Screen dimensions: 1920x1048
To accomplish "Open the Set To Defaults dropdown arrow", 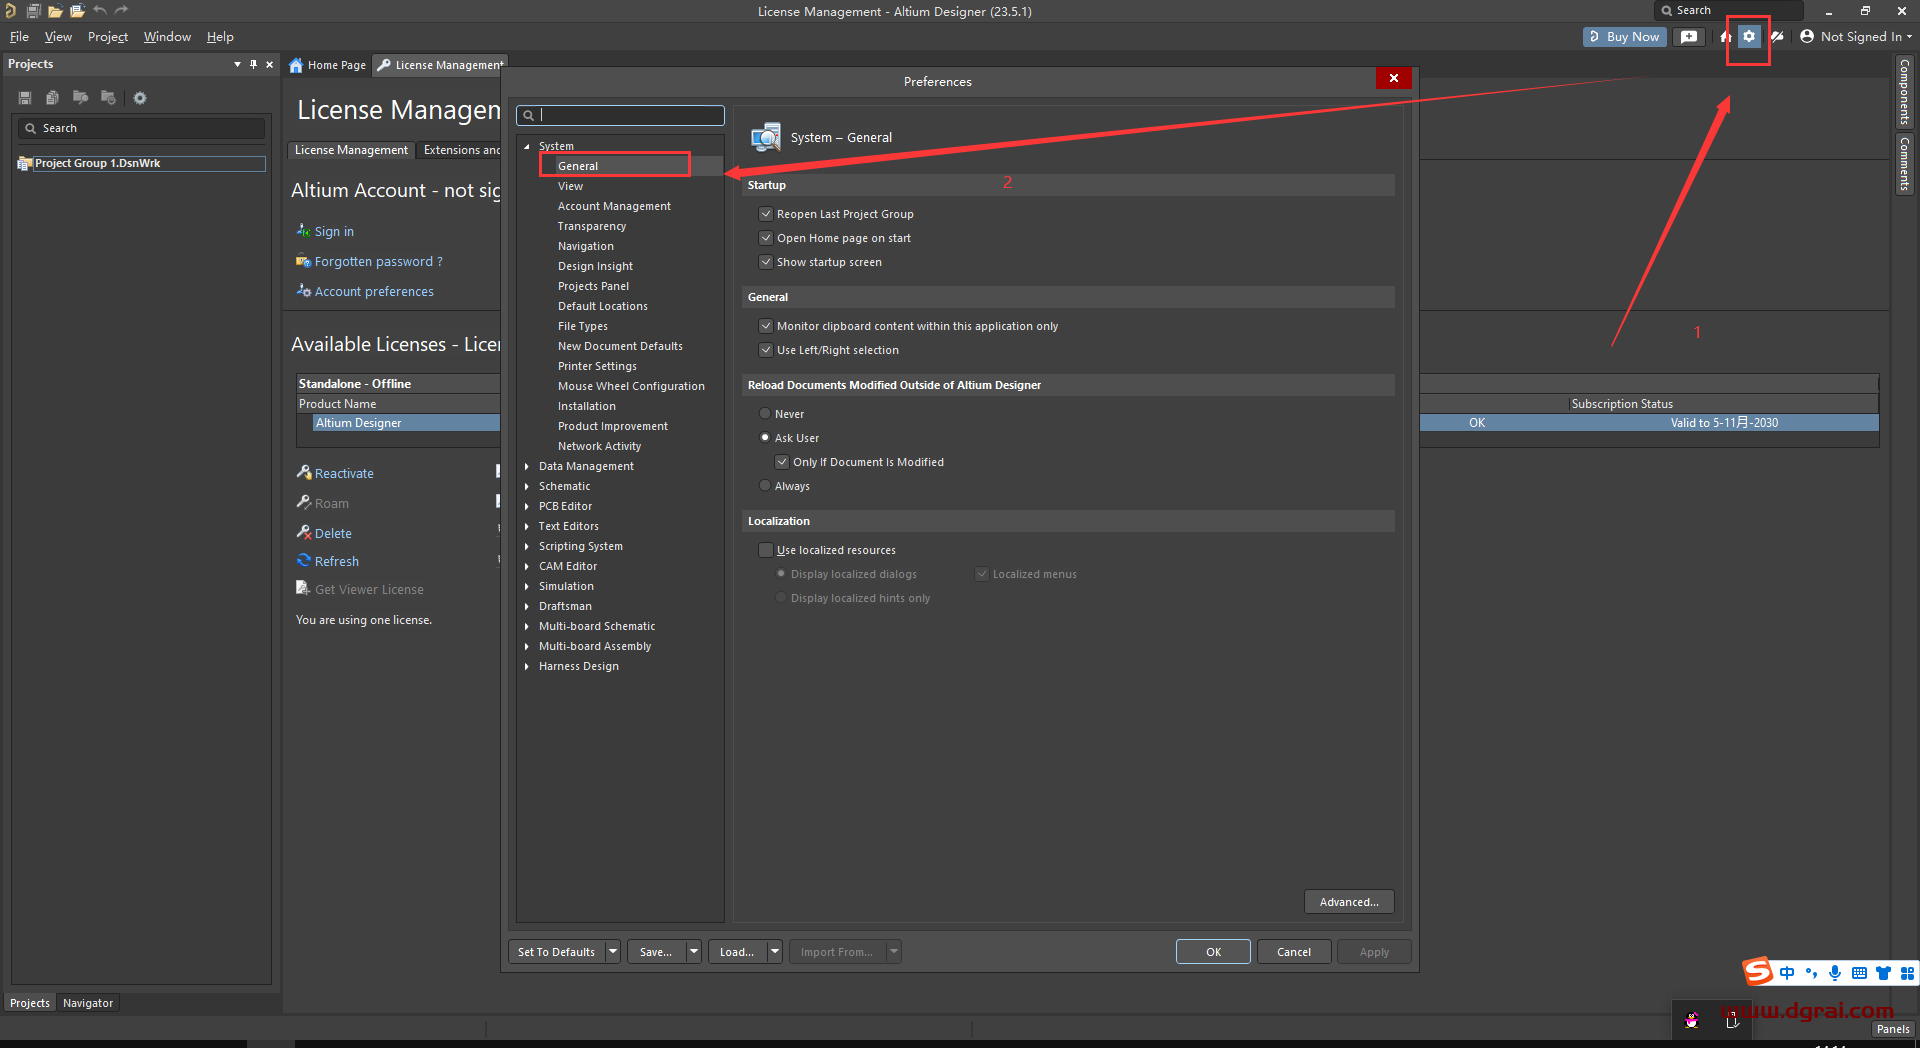I will point(613,952).
